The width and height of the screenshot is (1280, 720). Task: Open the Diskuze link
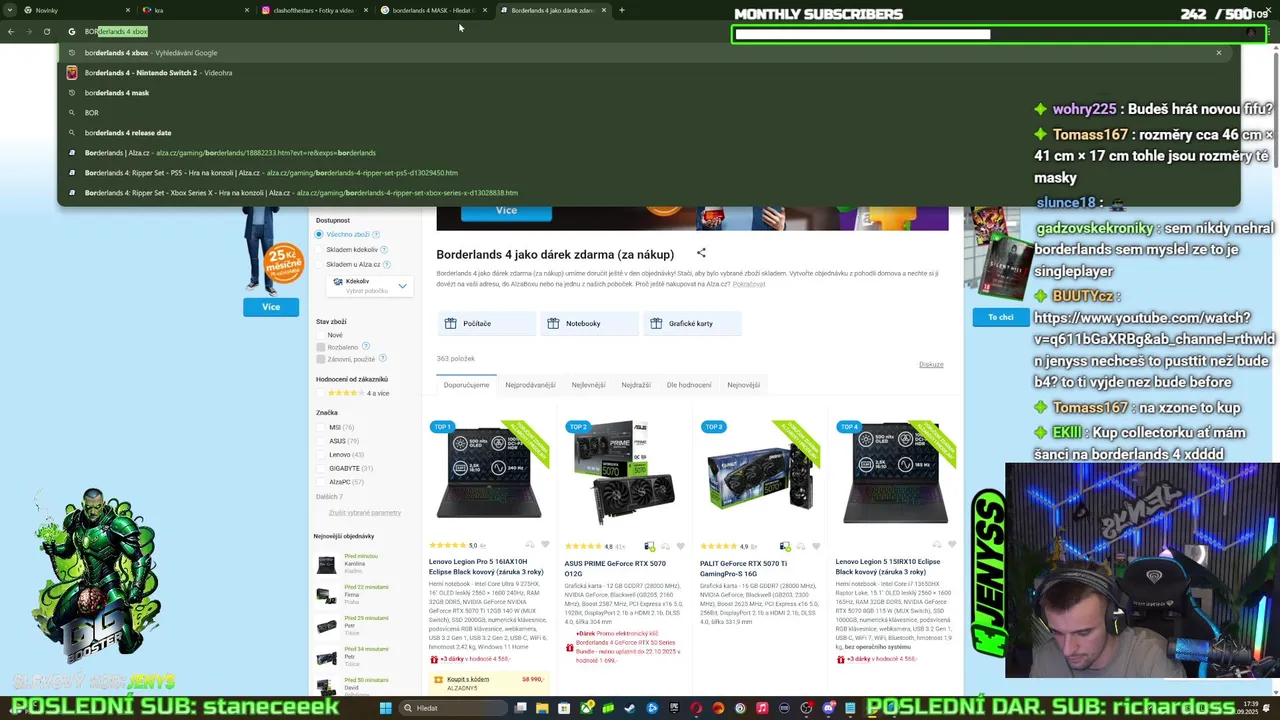[931, 364]
